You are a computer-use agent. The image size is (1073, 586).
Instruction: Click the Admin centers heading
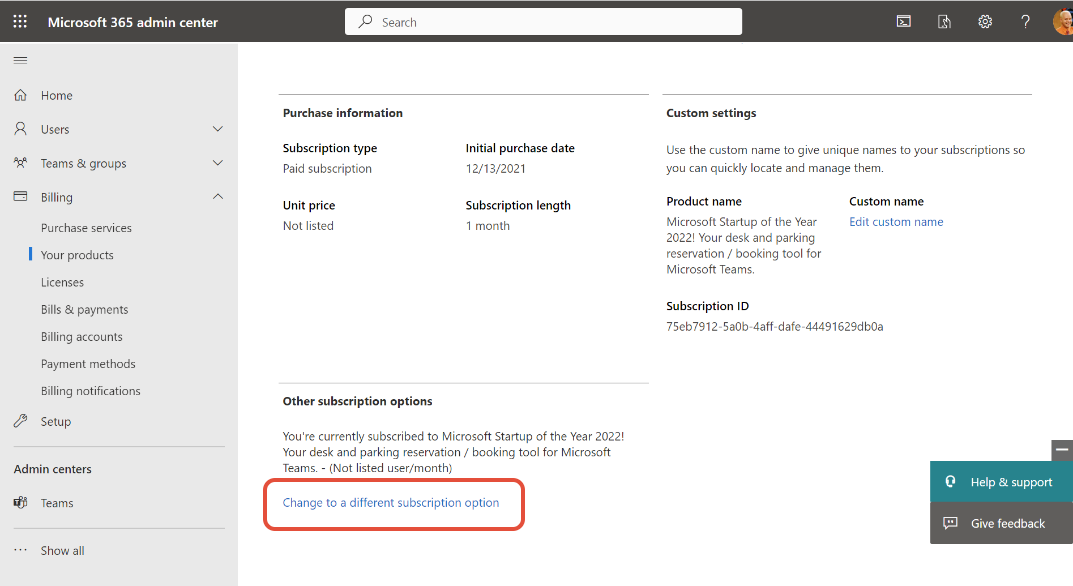[x=53, y=469]
